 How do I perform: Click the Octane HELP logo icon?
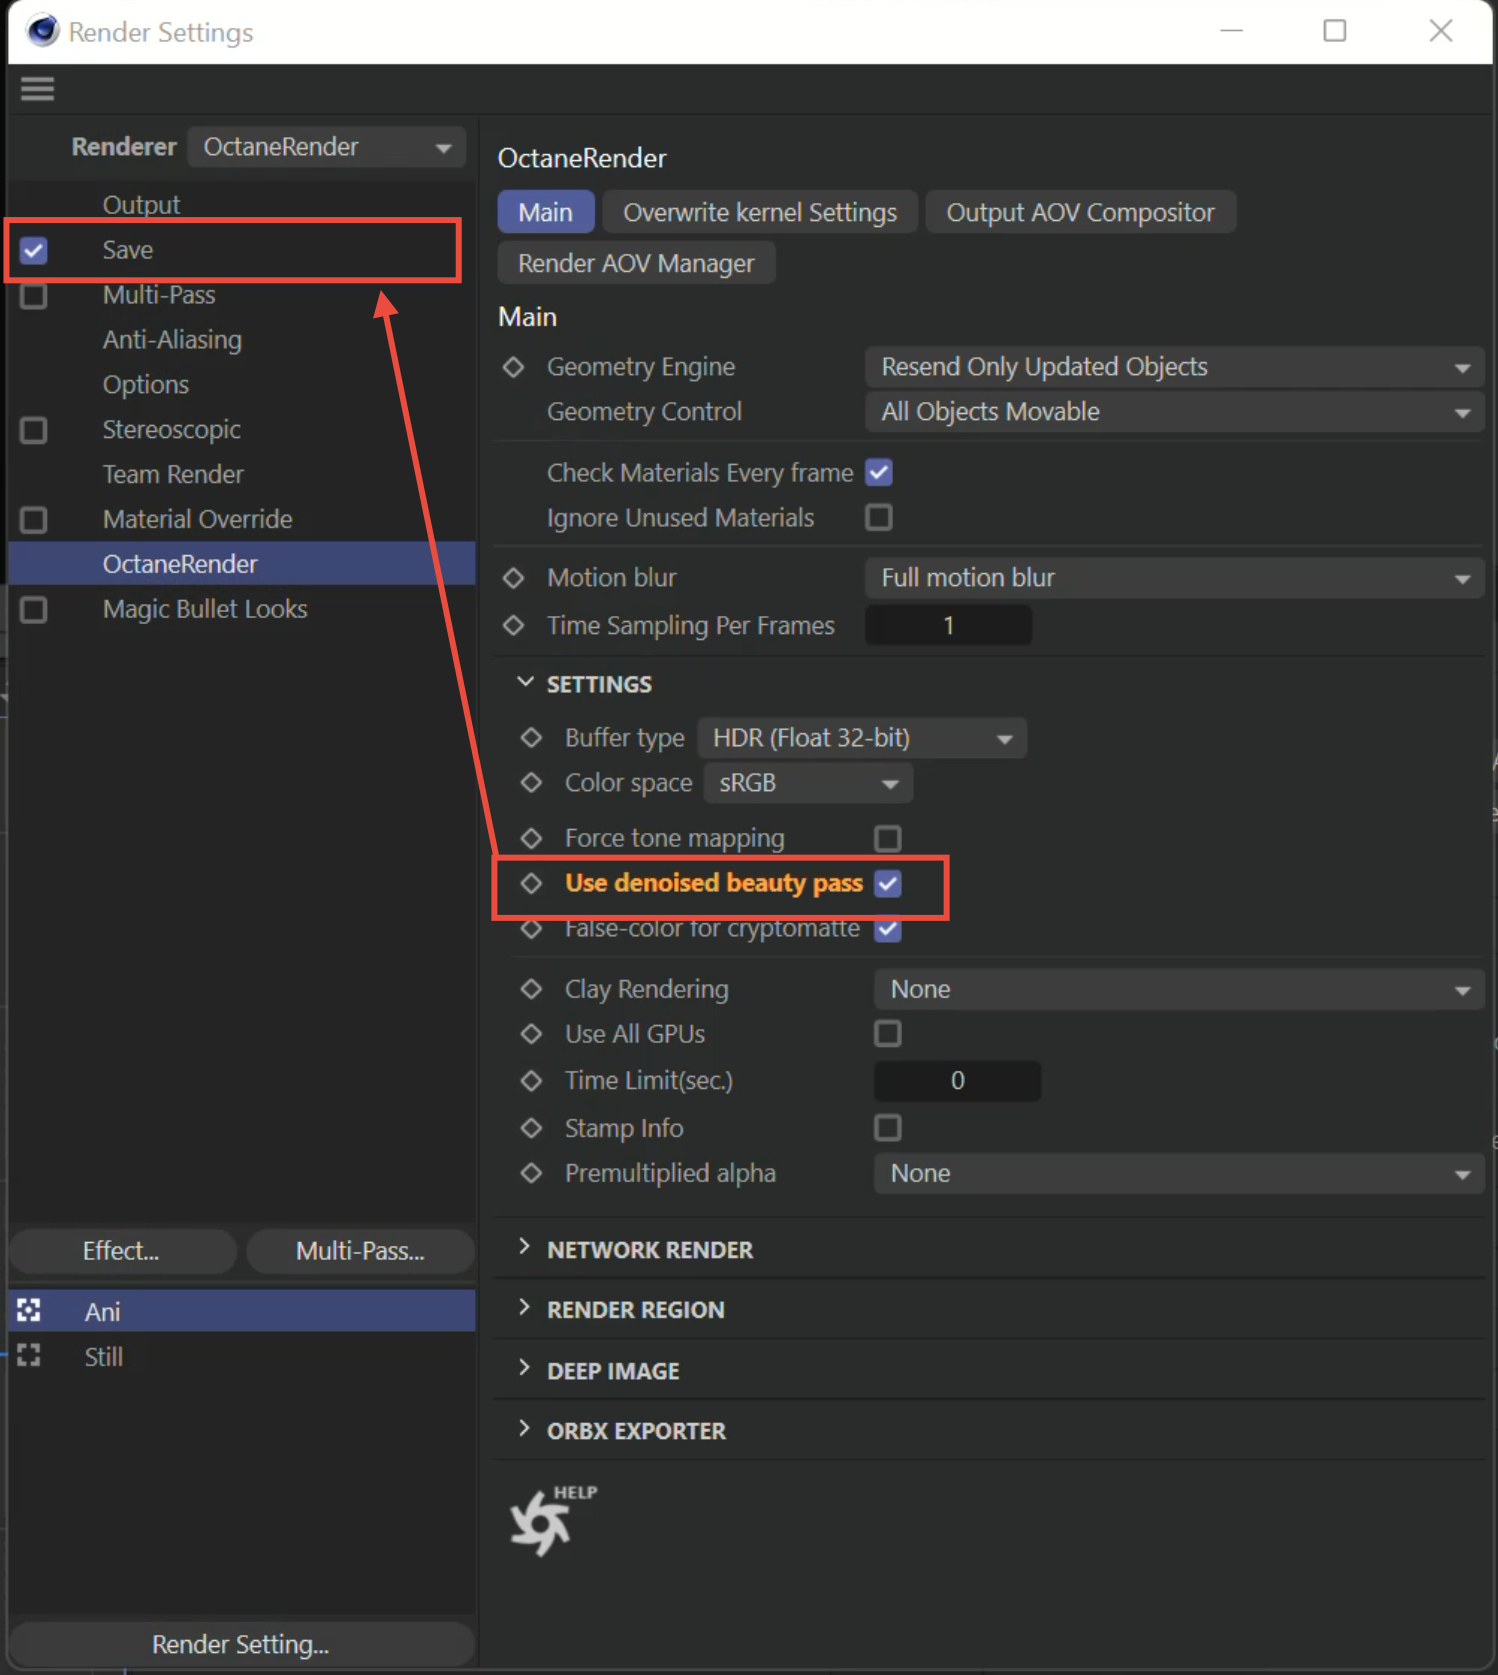point(543,1522)
